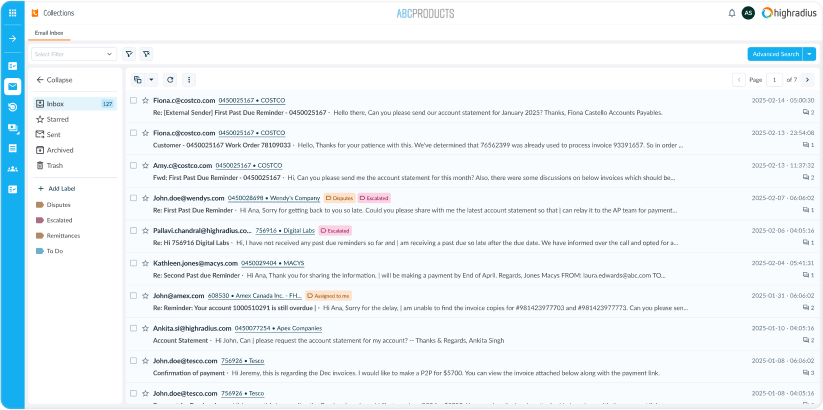Click the Assigned to me tag on Amex email

click(329, 296)
